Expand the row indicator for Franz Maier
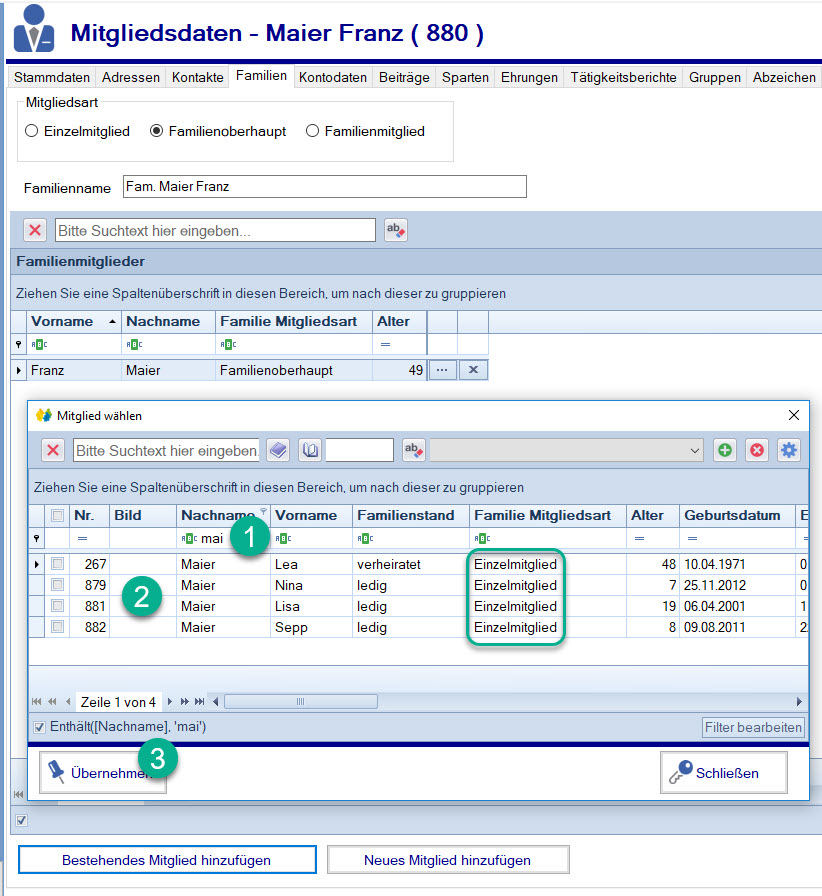 [x=19, y=371]
